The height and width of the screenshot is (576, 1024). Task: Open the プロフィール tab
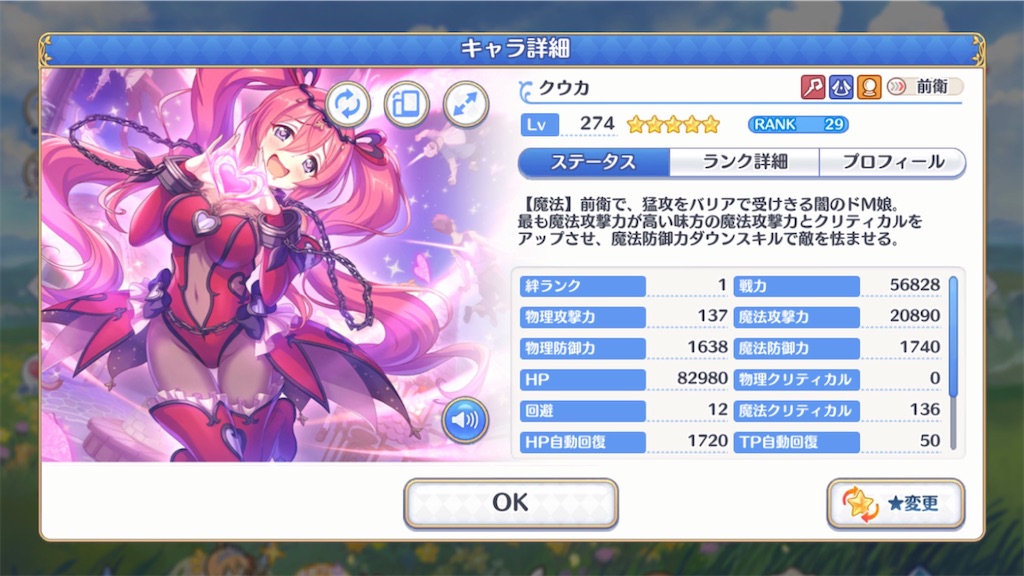(893, 162)
